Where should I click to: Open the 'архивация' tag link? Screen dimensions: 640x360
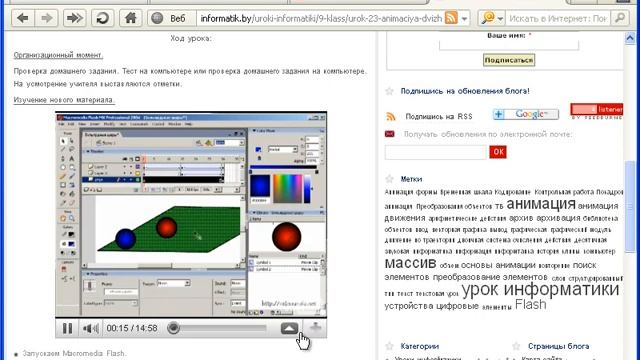(558, 218)
